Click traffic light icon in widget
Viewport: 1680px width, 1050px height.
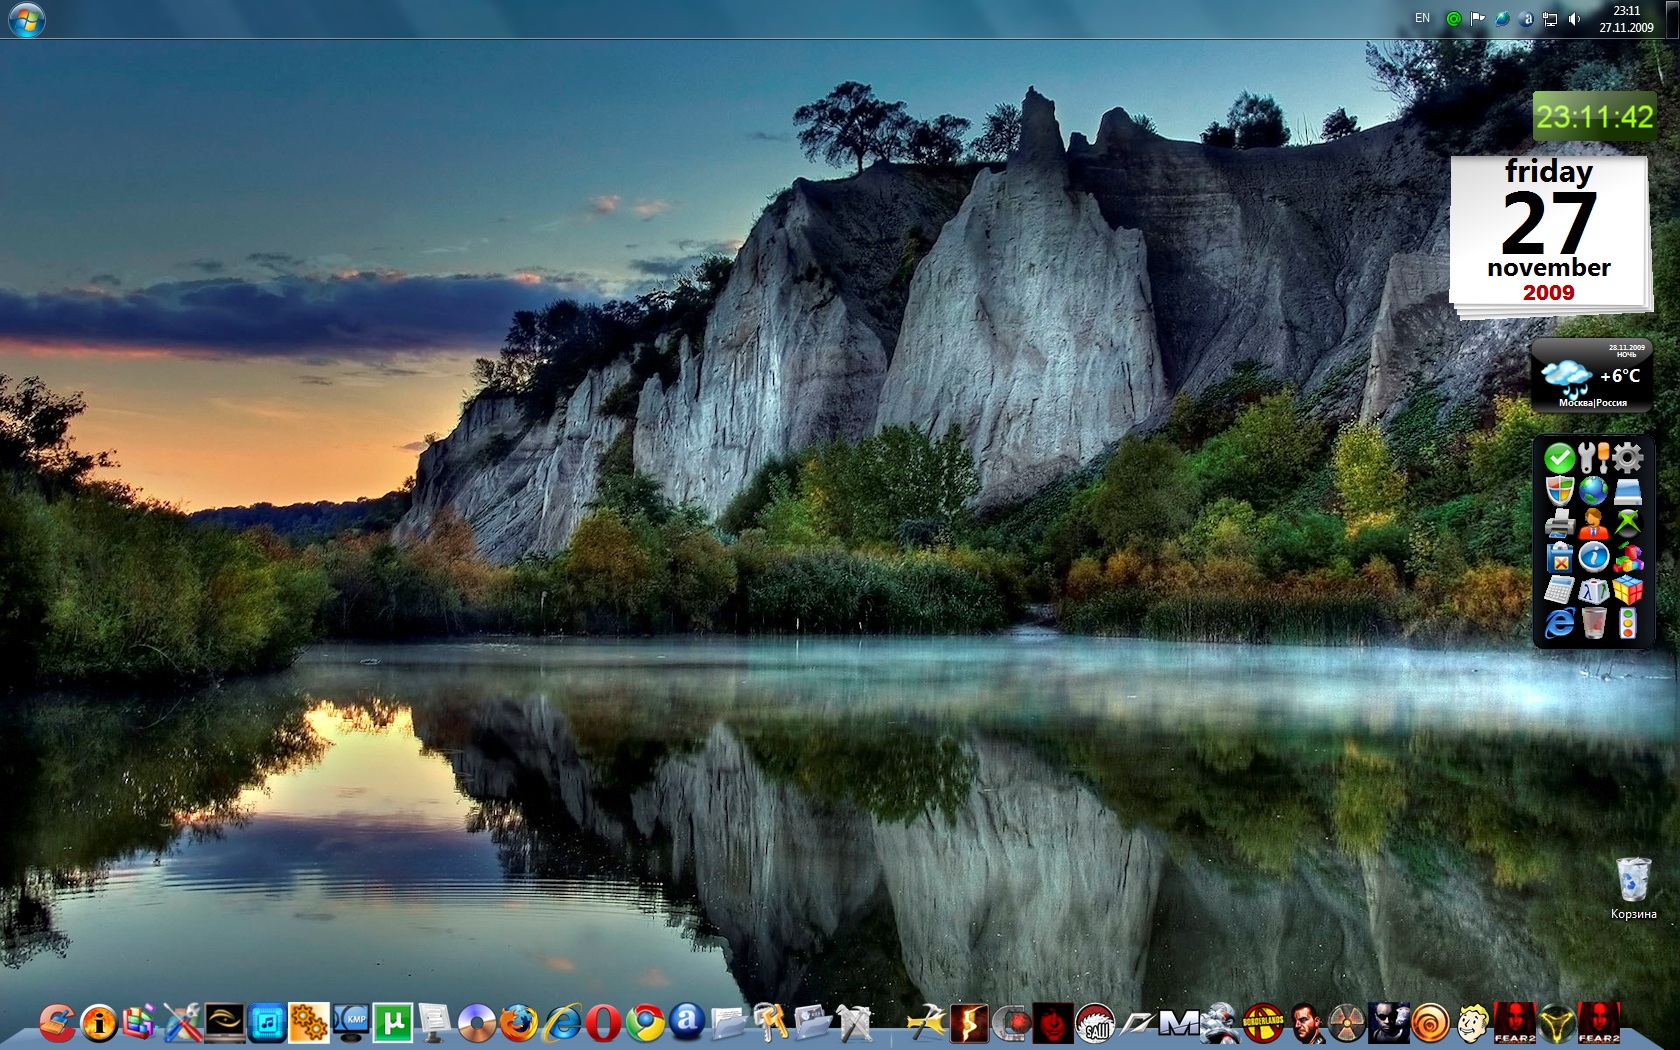1627,623
